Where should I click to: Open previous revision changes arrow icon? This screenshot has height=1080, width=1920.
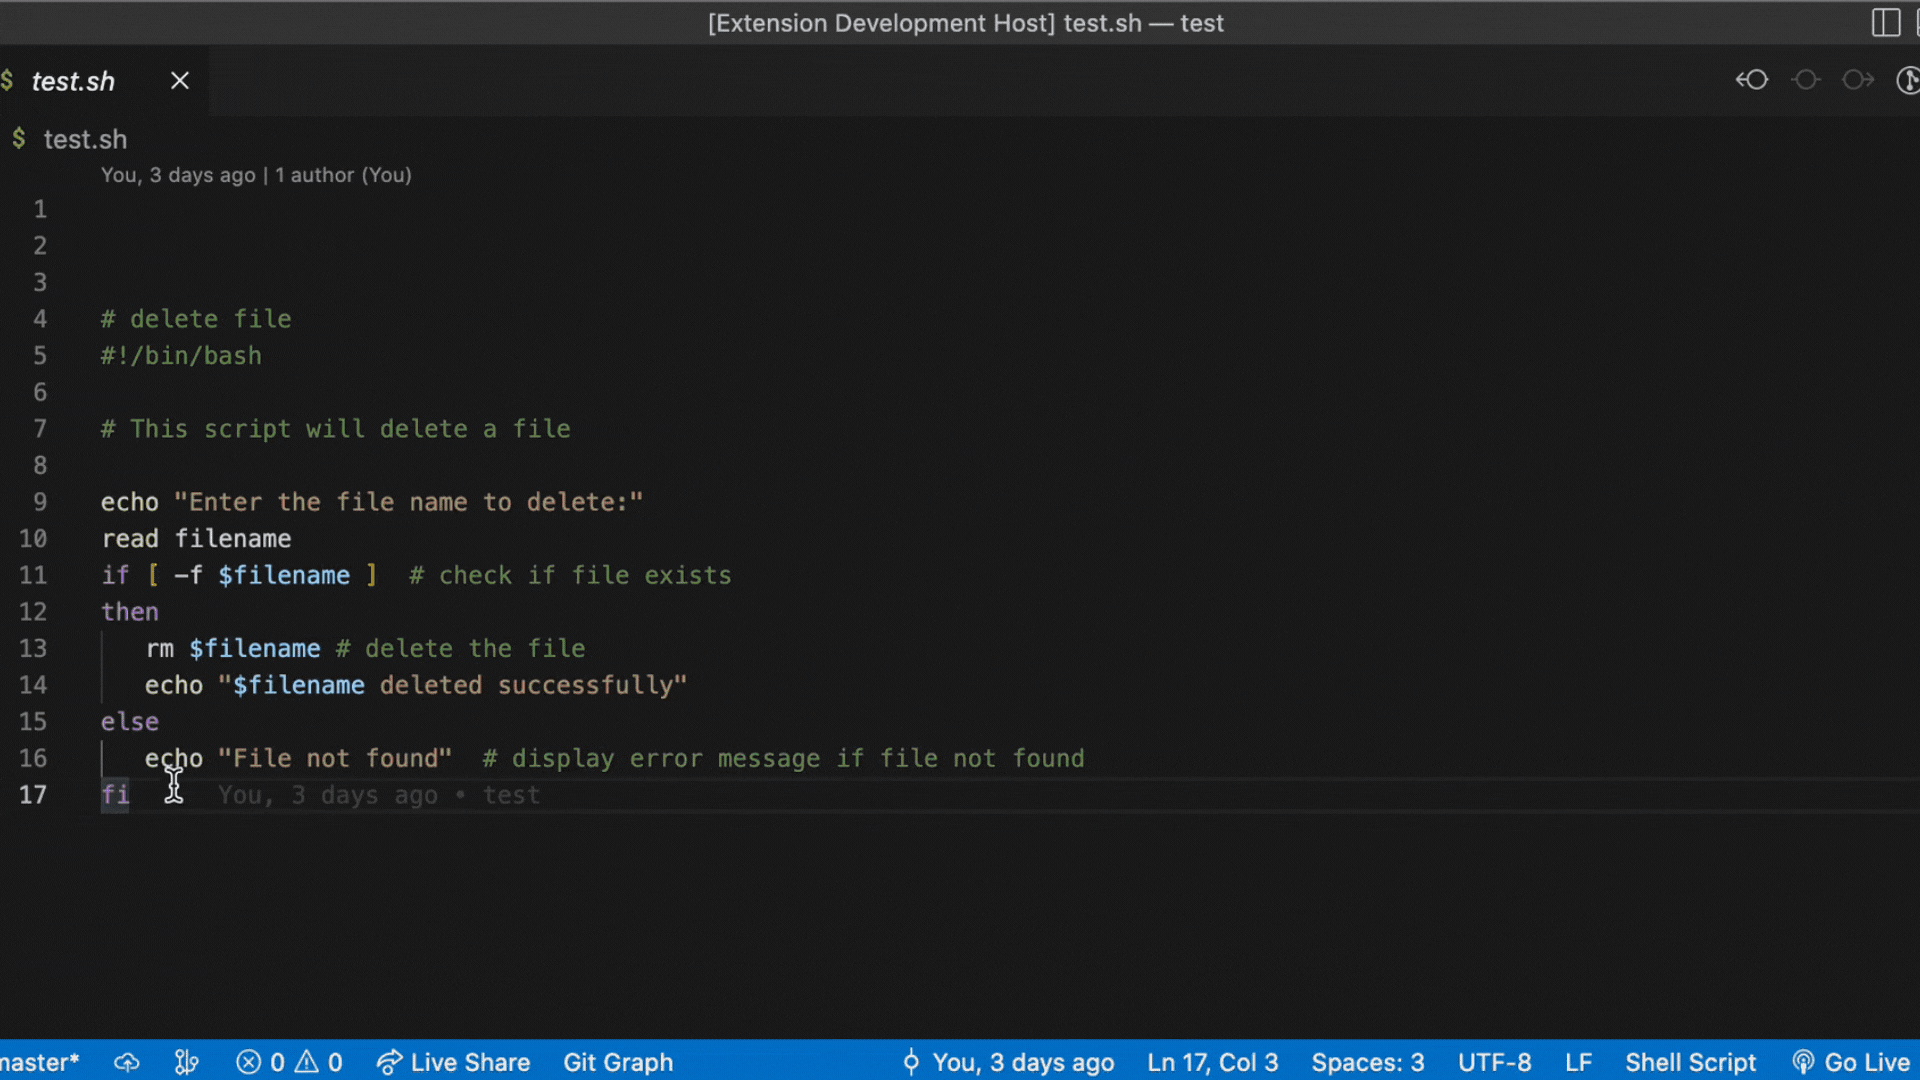(1752, 80)
